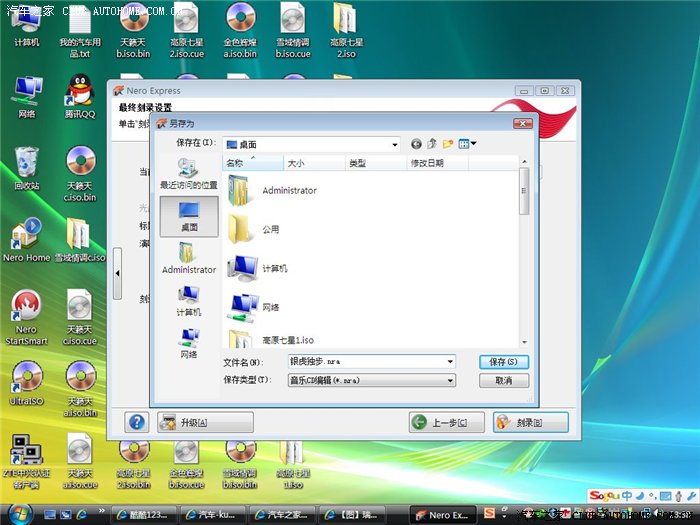Select 网络 desktop icon
The image size is (700, 525).
pyautogui.click(x=26, y=97)
